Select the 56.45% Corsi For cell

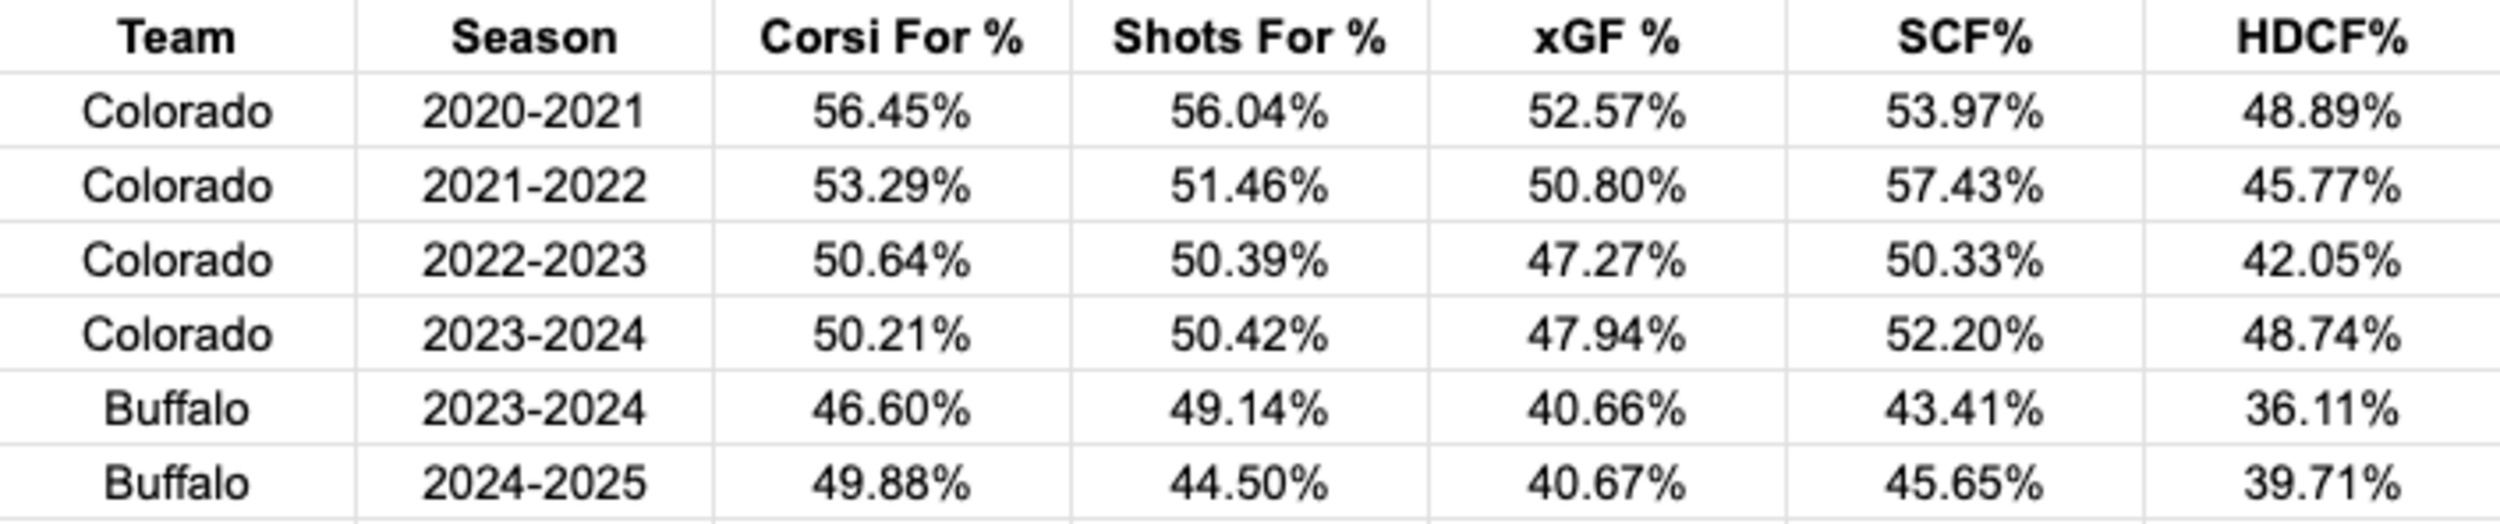tap(892, 111)
